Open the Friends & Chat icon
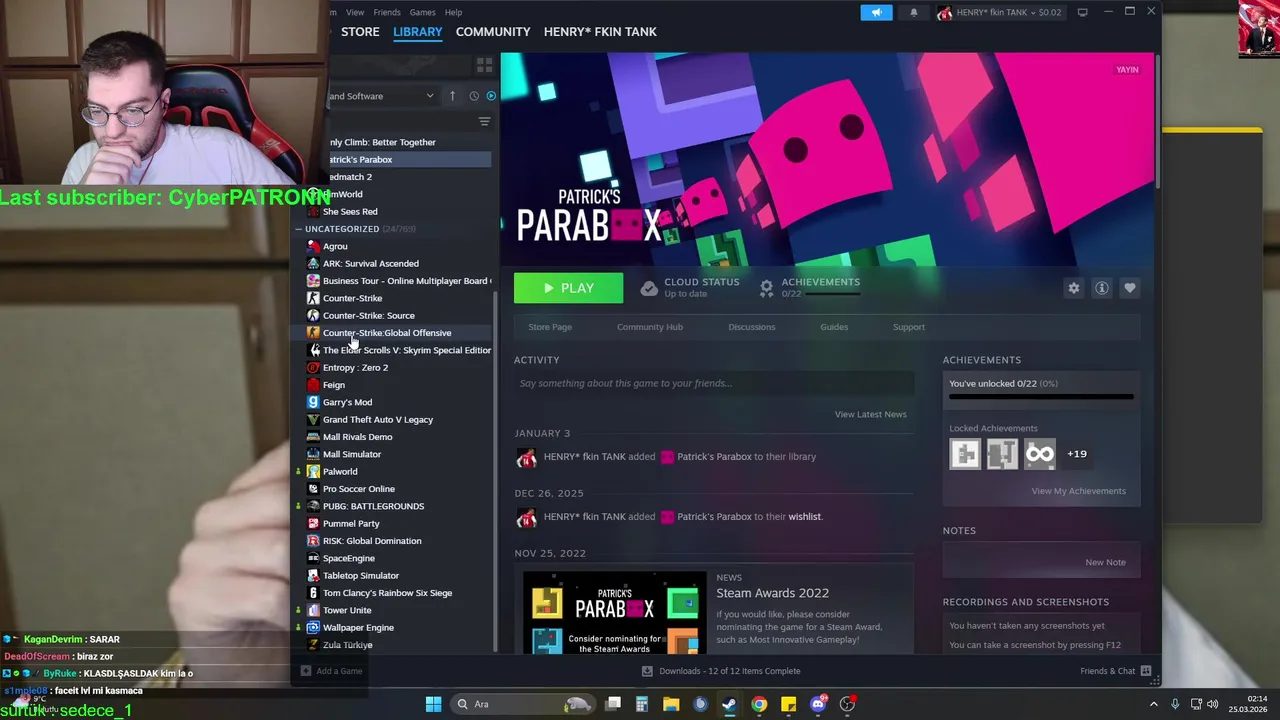The width and height of the screenshot is (1280, 720). point(1146,671)
